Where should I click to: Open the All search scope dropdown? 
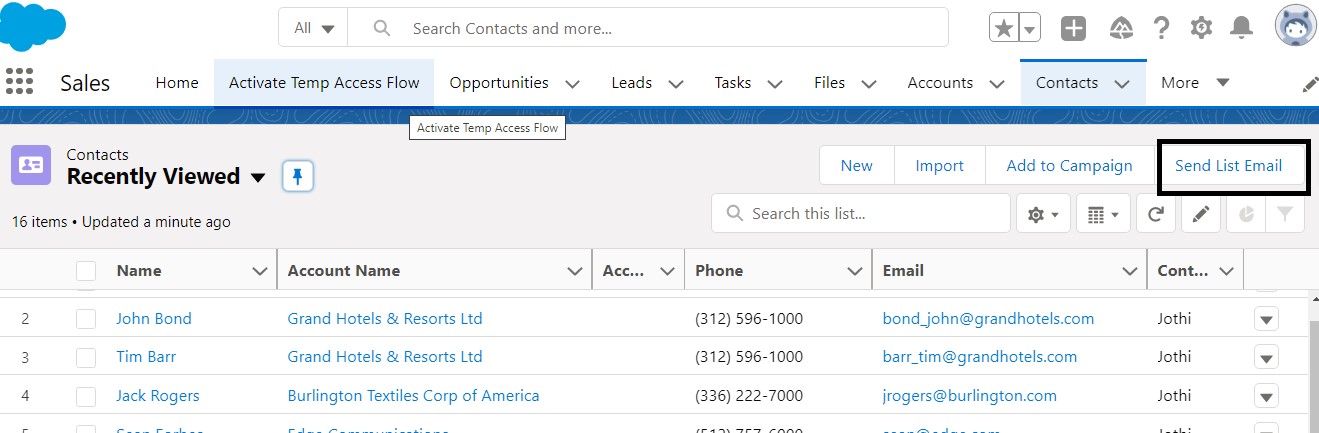point(313,28)
